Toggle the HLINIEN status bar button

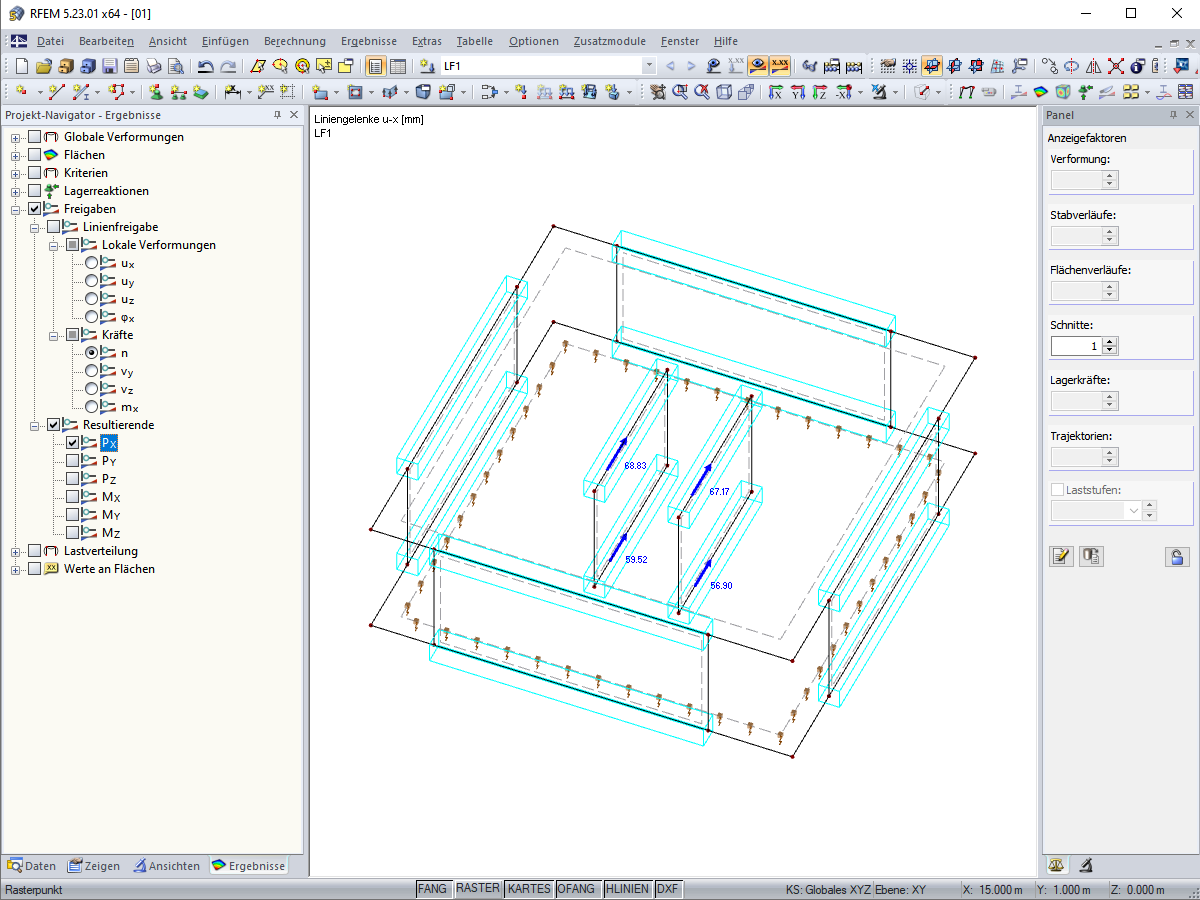click(x=628, y=889)
